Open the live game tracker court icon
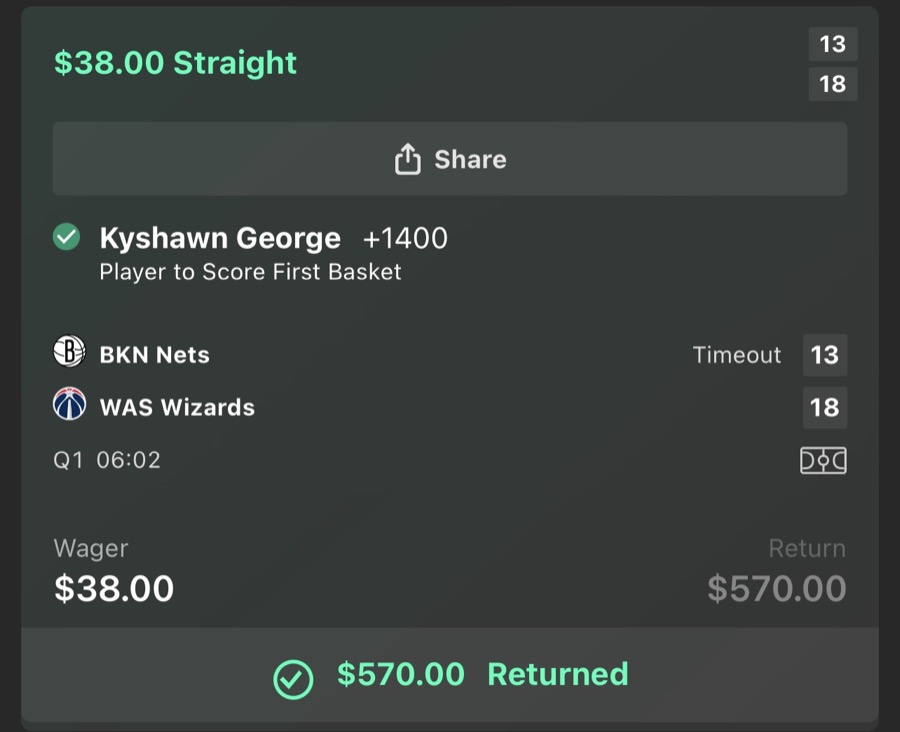The image size is (900, 732). [x=823, y=459]
